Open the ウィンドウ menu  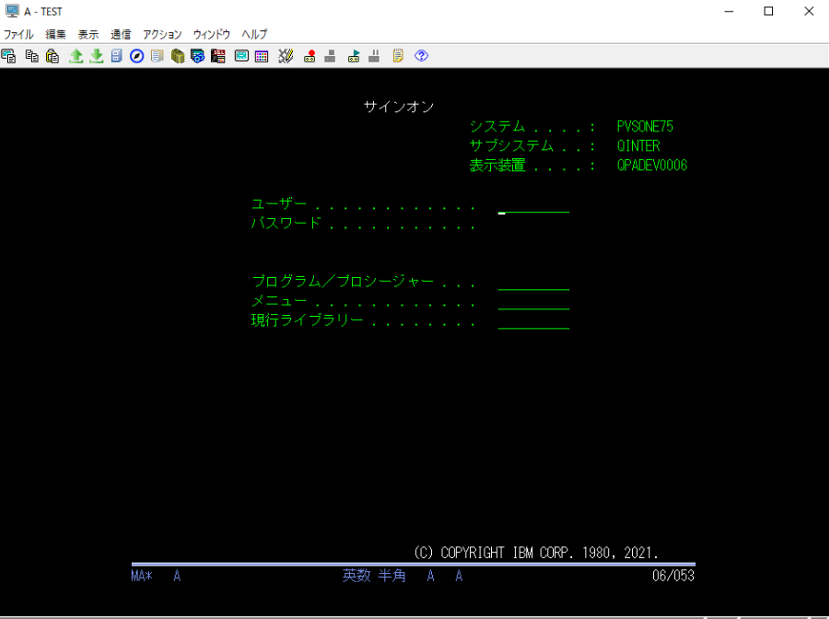click(x=211, y=34)
